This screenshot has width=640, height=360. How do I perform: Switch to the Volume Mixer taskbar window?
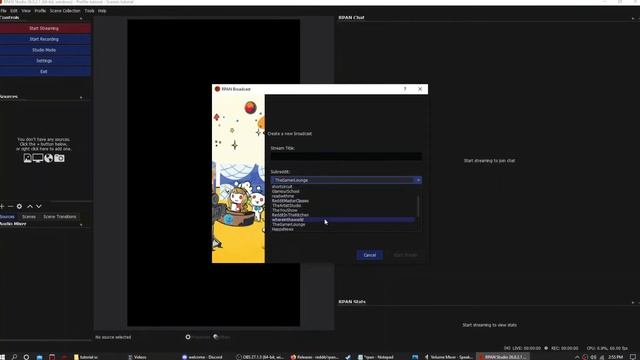(x=449, y=357)
